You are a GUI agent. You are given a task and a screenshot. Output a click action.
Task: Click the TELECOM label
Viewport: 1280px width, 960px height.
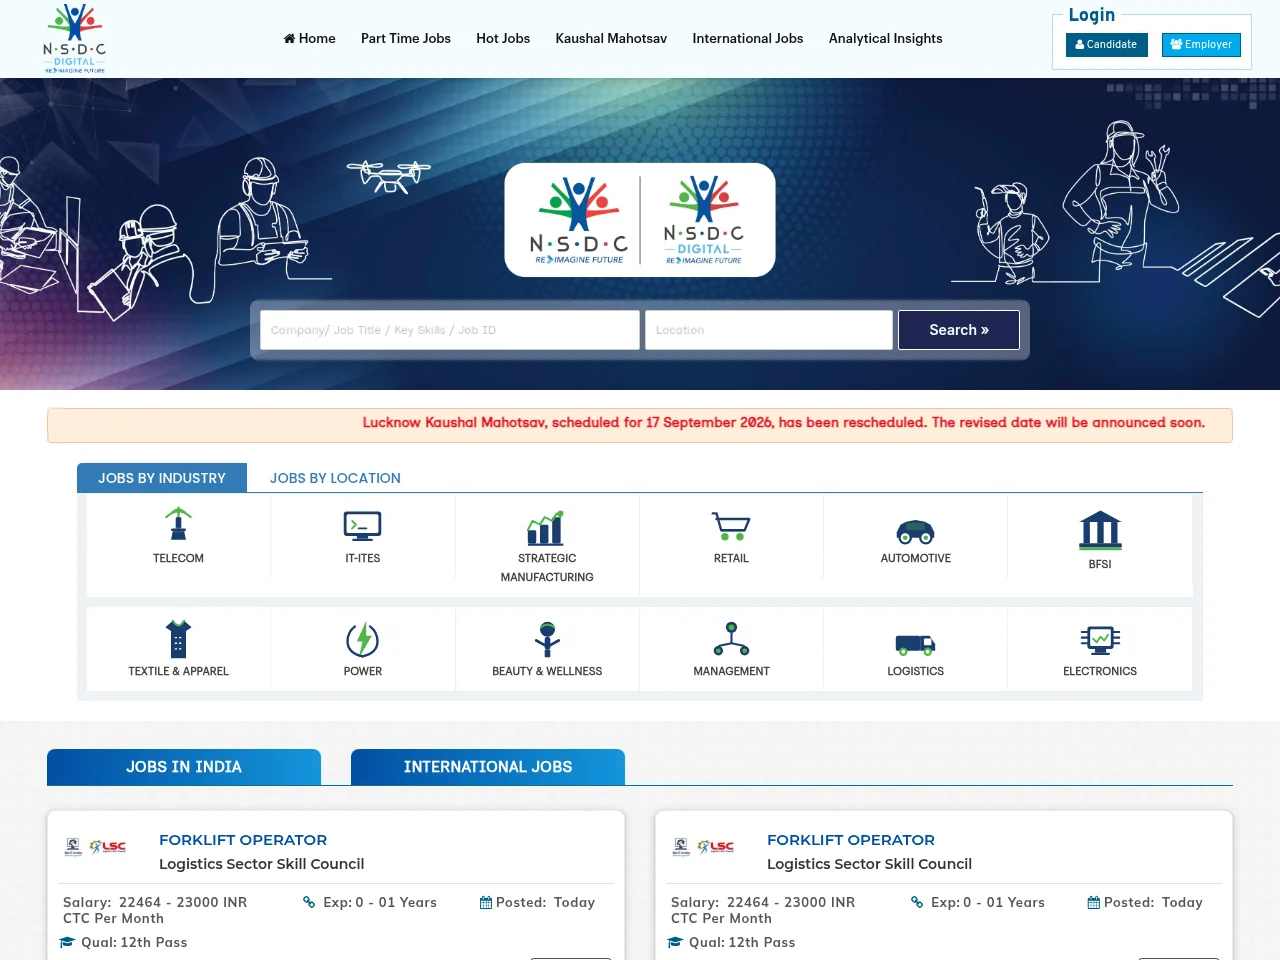click(x=178, y=558)
